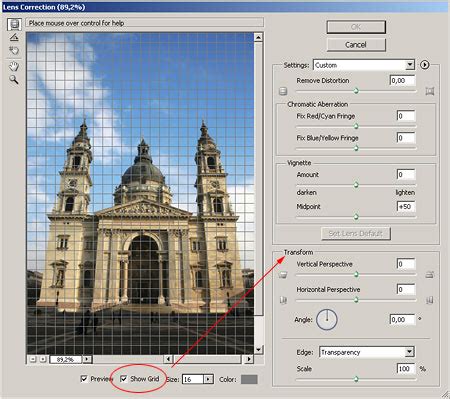
Task: Click the Midpoint value field
Action: [x=406, y=206]
